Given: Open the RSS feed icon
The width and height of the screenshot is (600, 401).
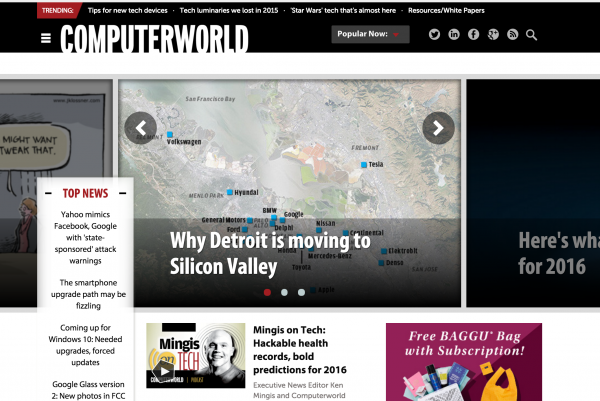Looking at the screenshot, I should tap(513, 34).
